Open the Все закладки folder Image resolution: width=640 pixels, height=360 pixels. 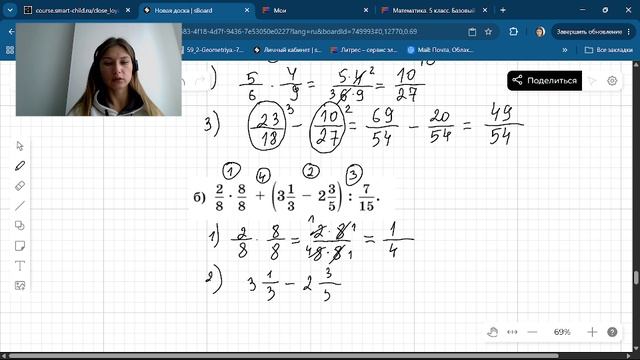(x=609, y=50)
